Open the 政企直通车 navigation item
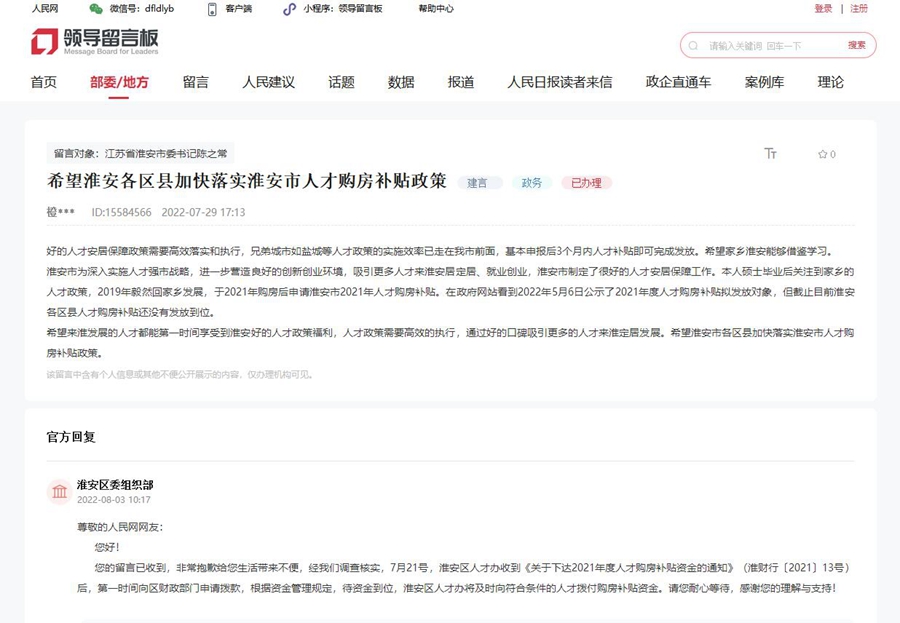Image resolution: width=900 pixels, height=623 pixels. coord(678,82)
